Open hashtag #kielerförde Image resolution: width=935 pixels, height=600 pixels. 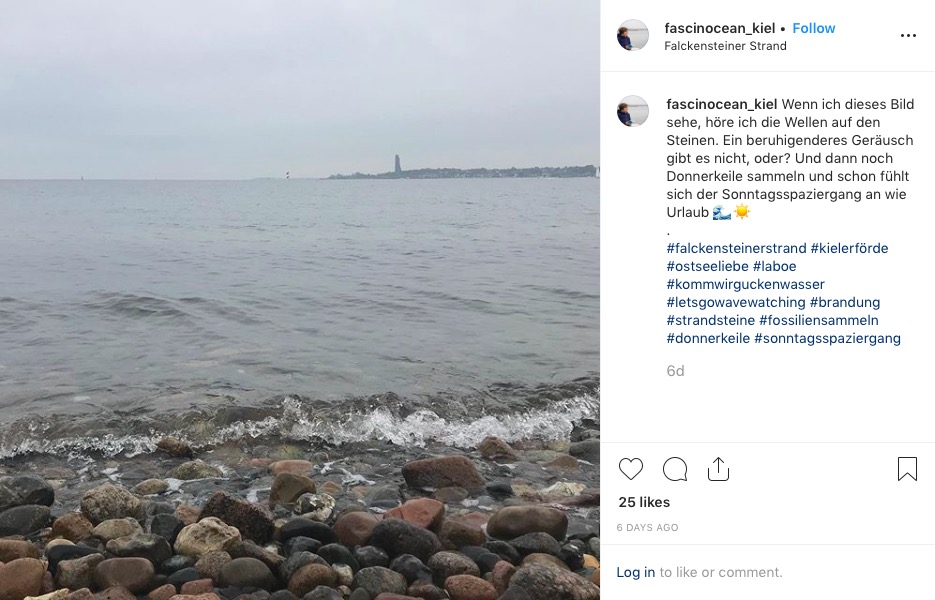coord(849,248)
